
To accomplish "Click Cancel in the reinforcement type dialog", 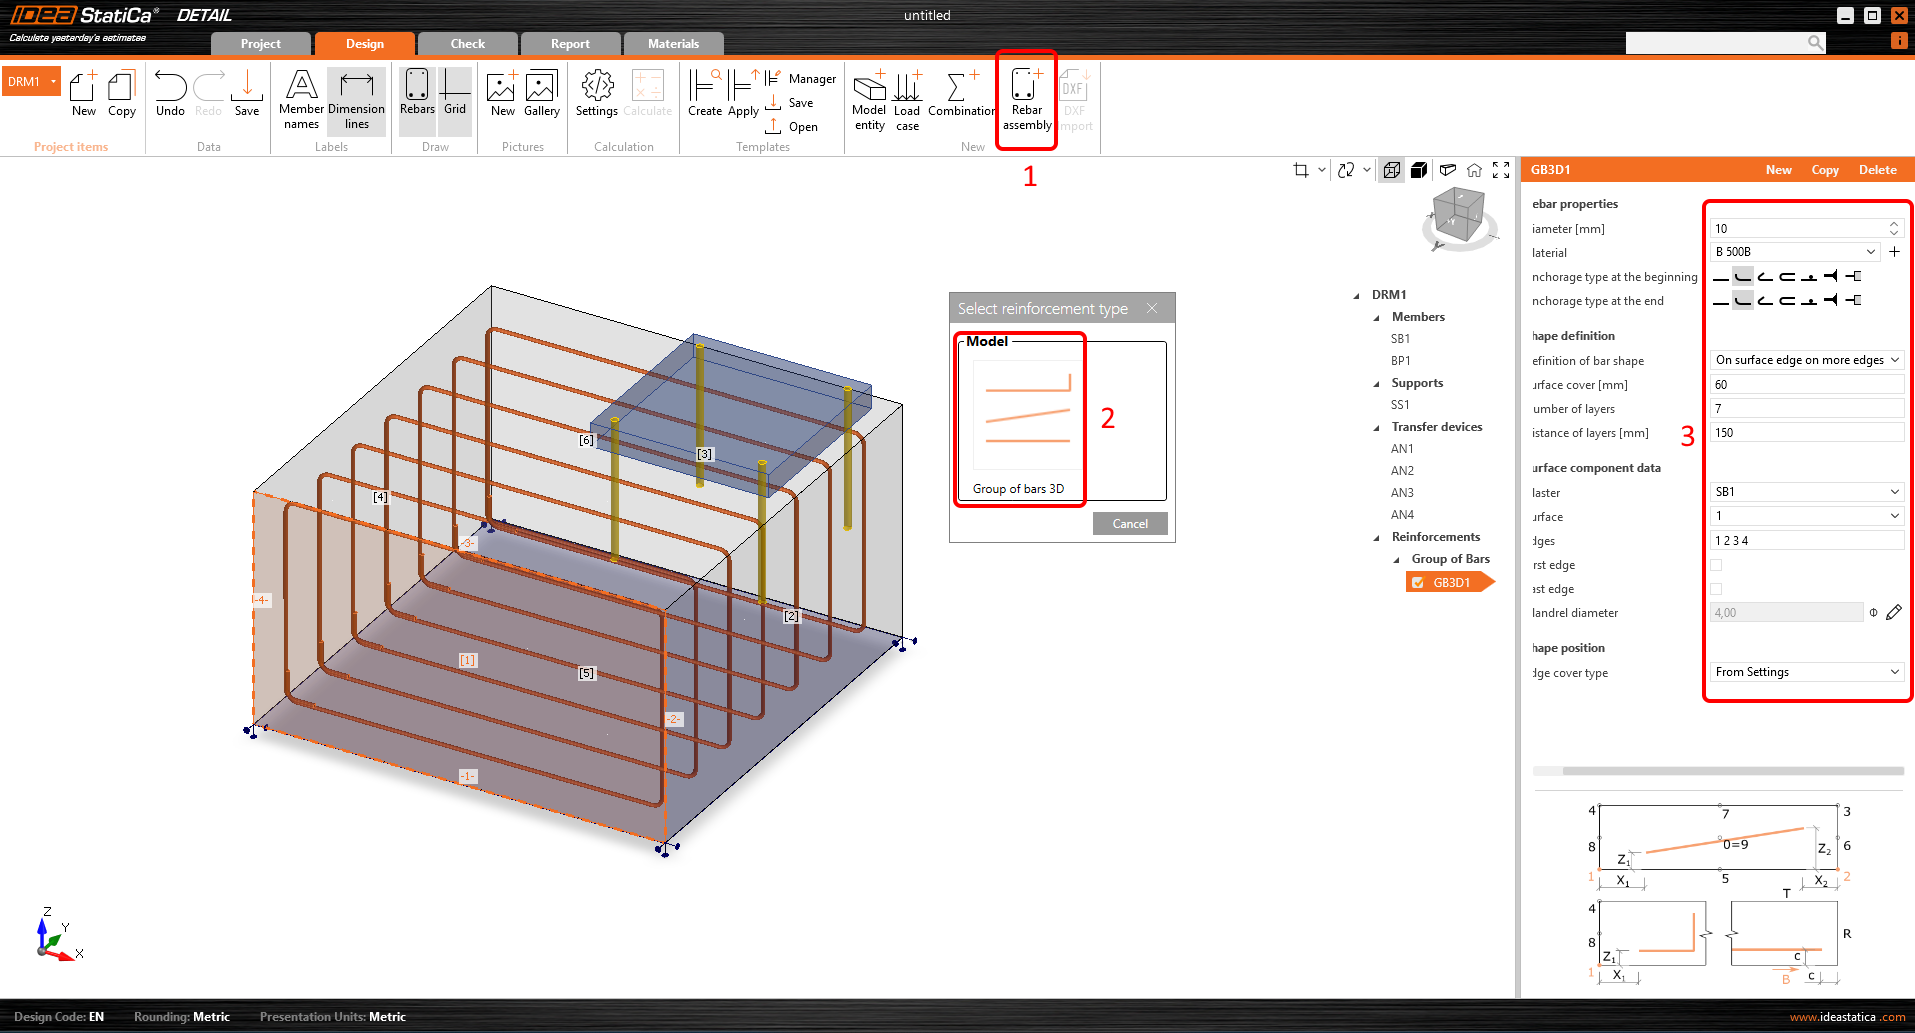I will (1129, 523).
